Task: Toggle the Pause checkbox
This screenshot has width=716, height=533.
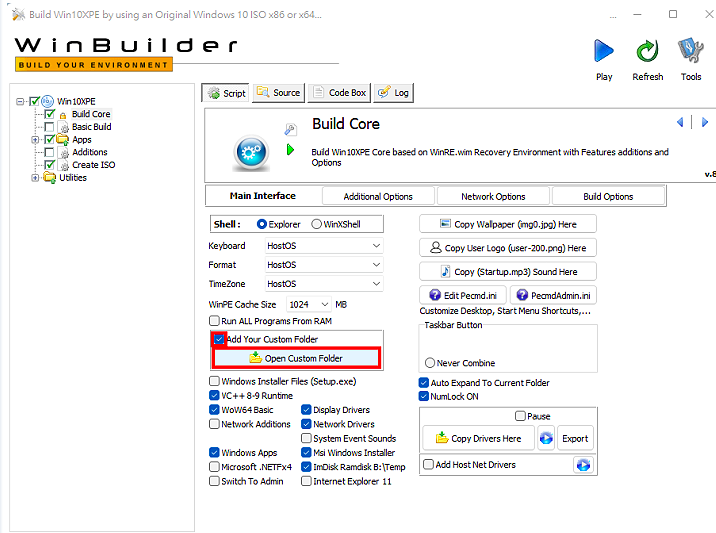Action: 520,416
